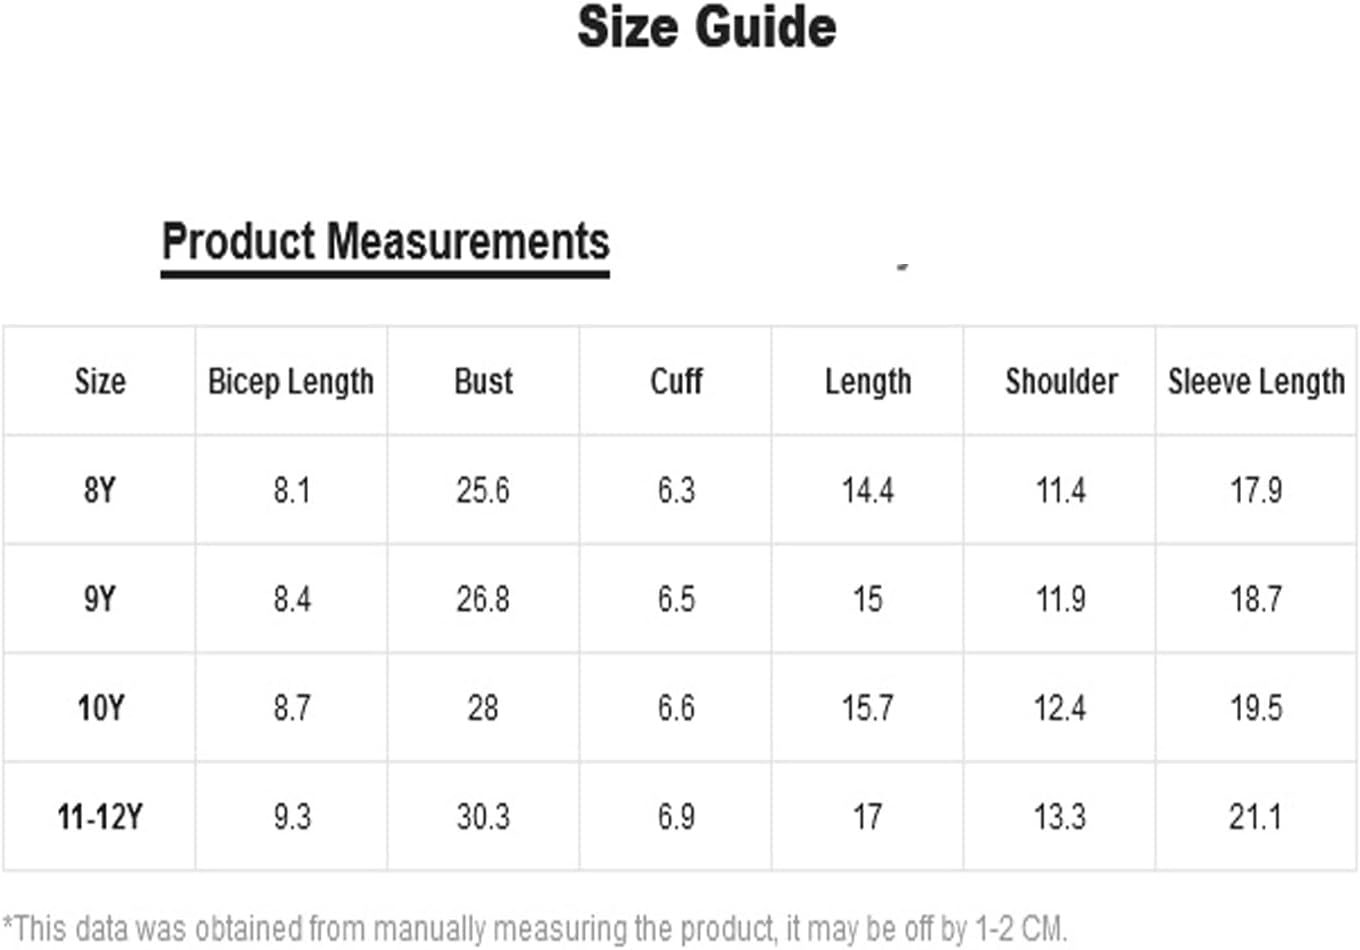The height and width of the screenshot is (950, 1360).
Task: Click the Size column header
Action: point(100,381)
